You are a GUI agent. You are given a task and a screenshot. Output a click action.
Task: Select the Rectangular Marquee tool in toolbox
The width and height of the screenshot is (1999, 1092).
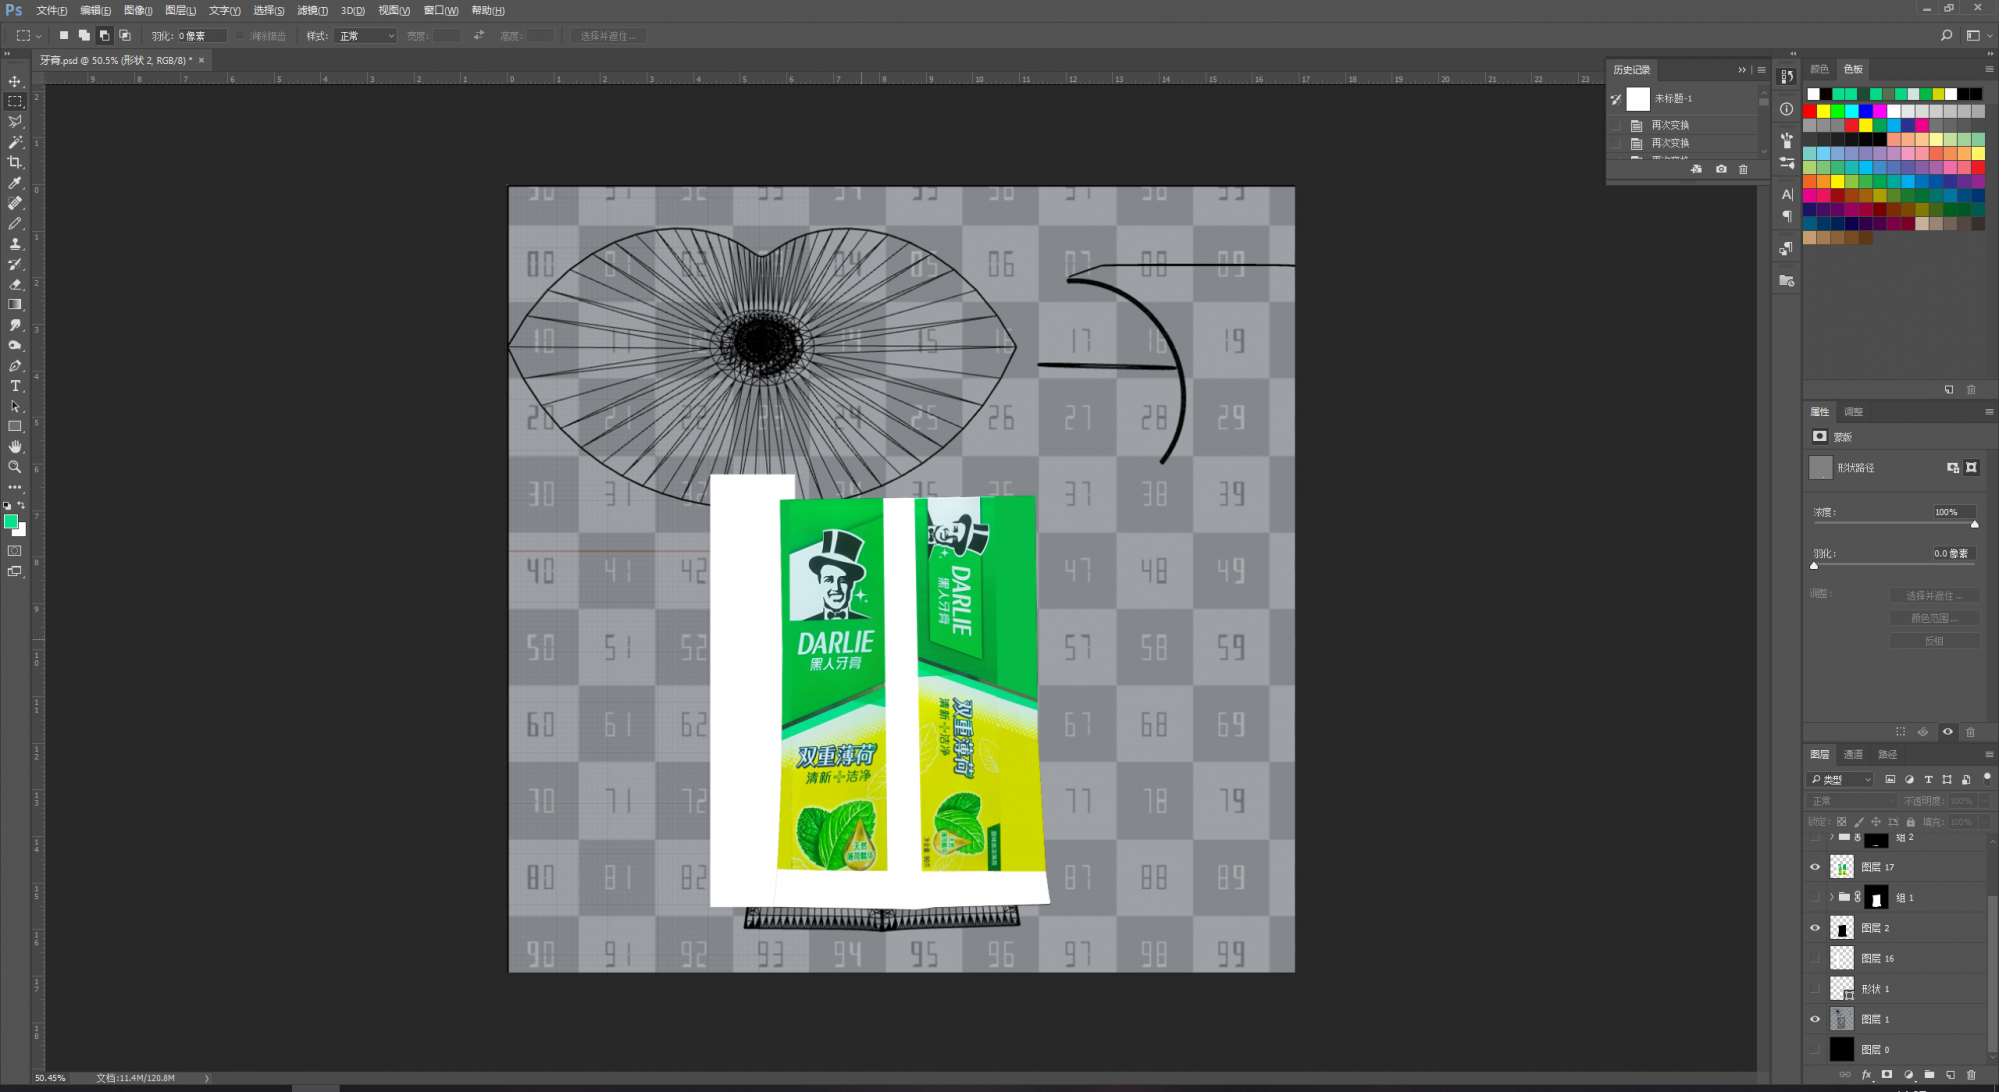point(15,101)
